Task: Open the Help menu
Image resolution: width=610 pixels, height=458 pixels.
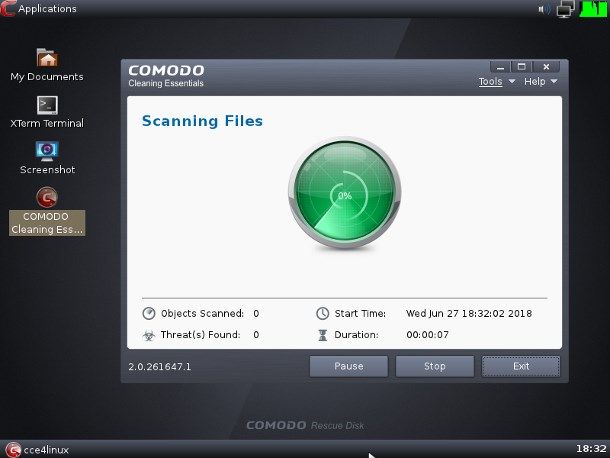Action: point(535,82)
